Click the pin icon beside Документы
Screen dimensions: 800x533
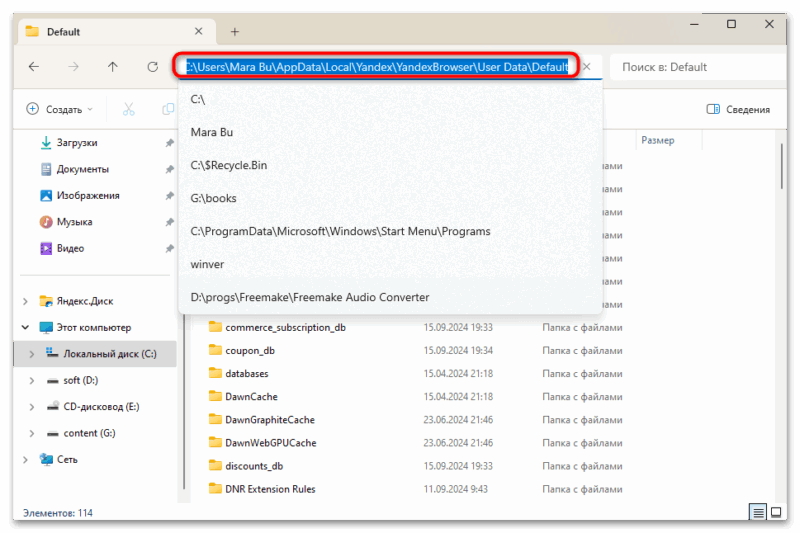(169, 169)
